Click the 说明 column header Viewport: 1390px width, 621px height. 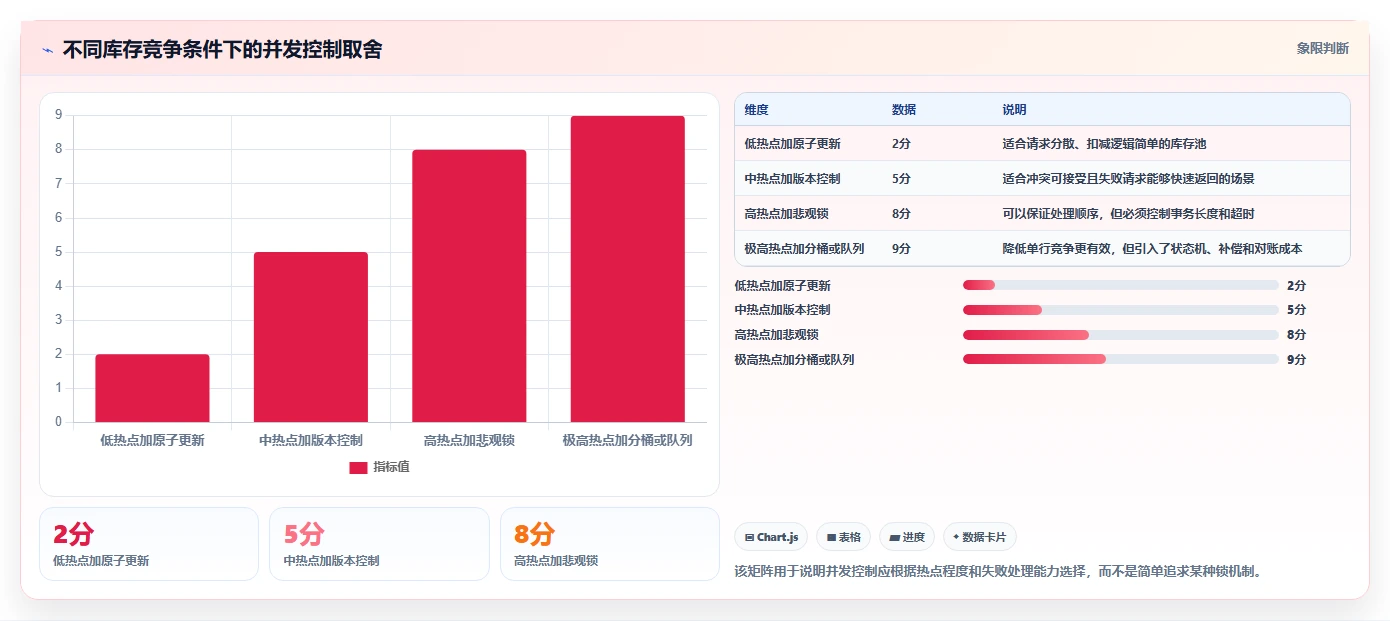pyautogui.click(x=1014, y=110)
